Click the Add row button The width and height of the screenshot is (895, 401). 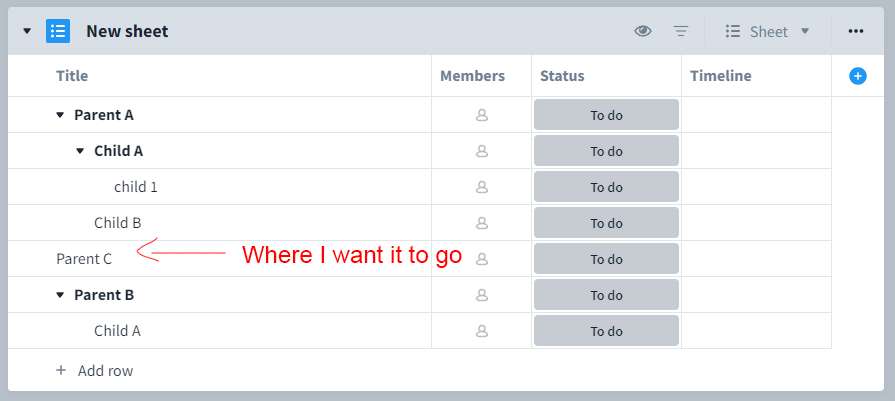point(95,371)
